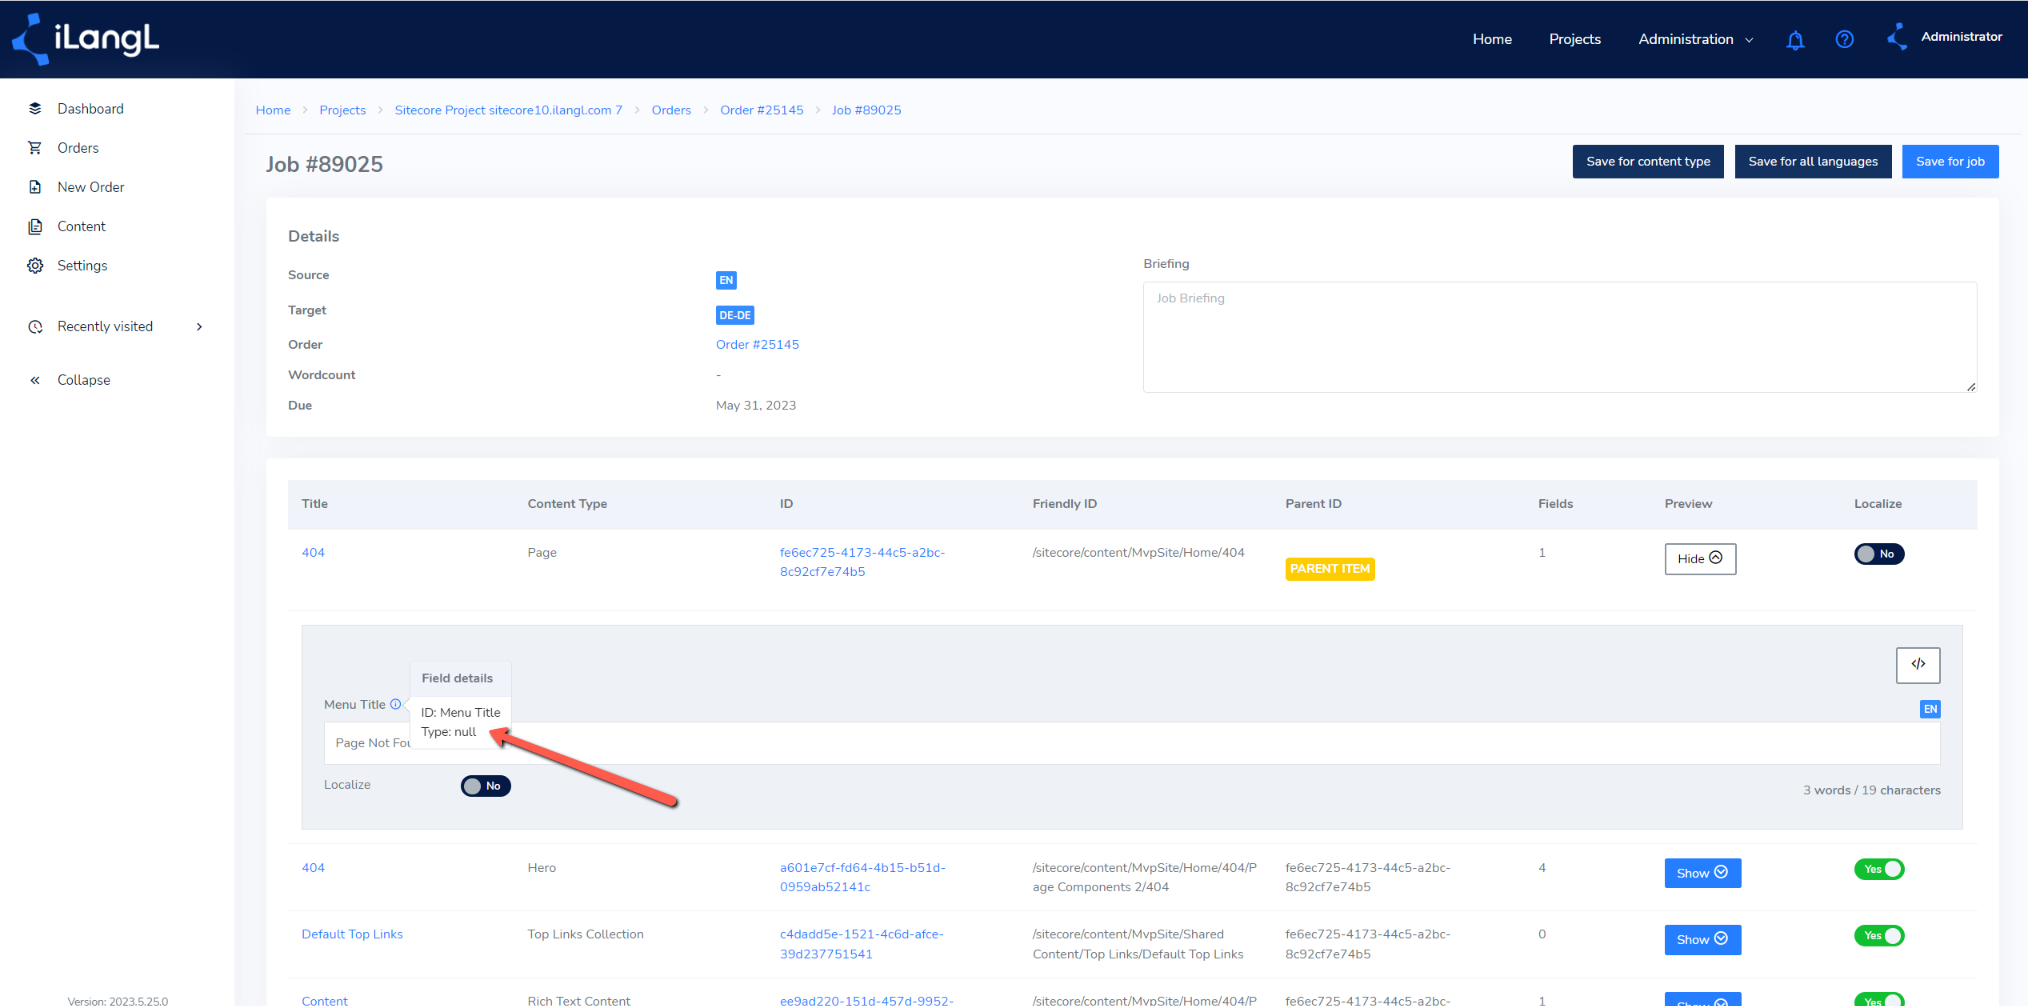Image resolution: width=2028 pixels, height=1006 pixels.
Task: Click Job #89025 breadcrumb link
Action: click(x=866, y=110)
